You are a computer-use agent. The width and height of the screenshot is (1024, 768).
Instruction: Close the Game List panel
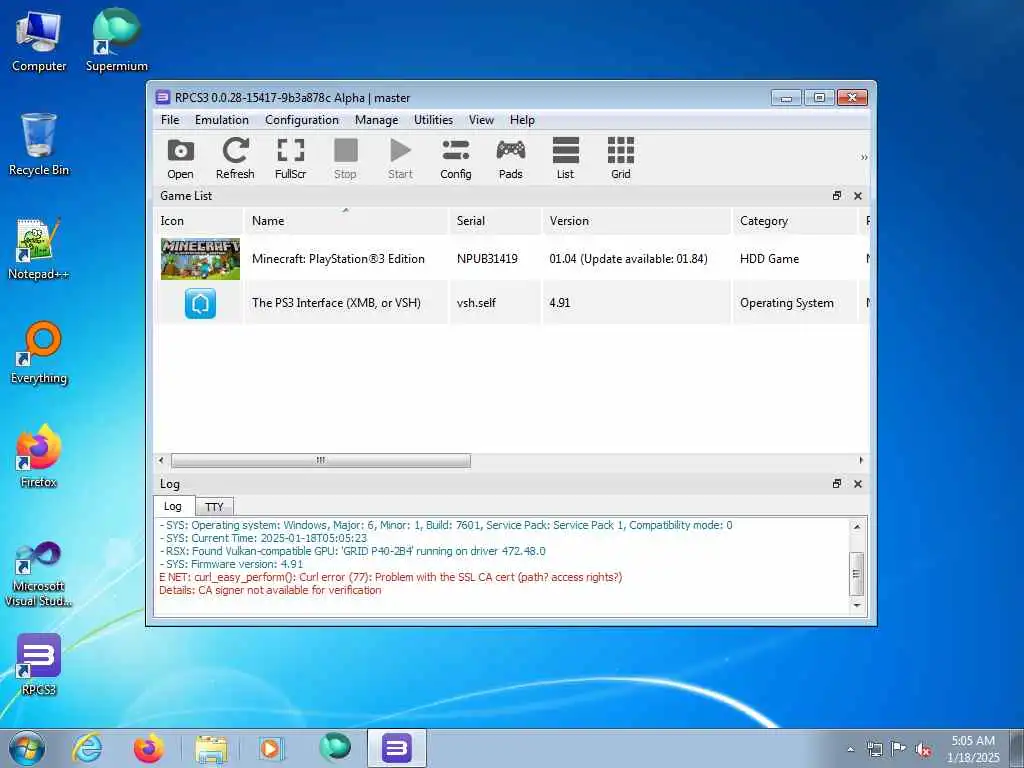858,196
